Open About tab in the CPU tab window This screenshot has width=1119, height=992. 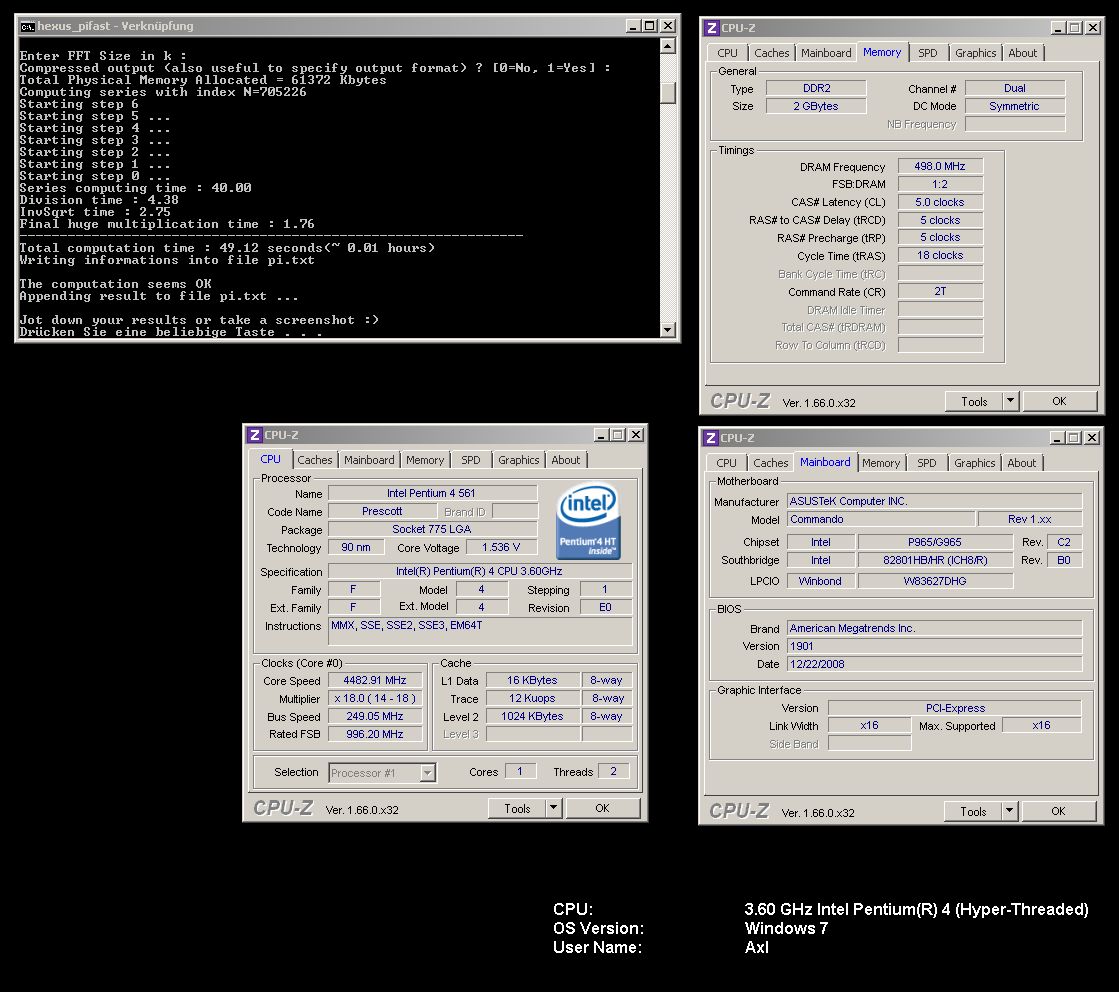(x=566, y=460)
